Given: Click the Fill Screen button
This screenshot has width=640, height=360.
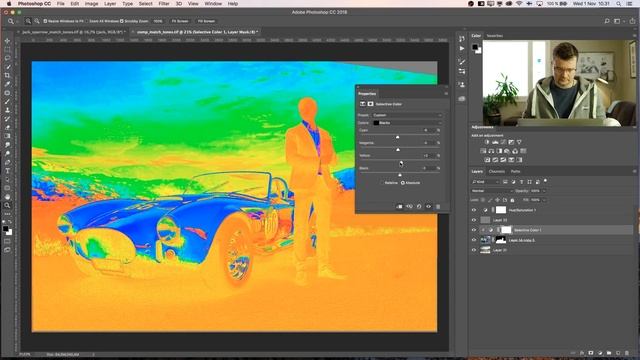Looking at the screenshot, I should [x=206, y=21].
